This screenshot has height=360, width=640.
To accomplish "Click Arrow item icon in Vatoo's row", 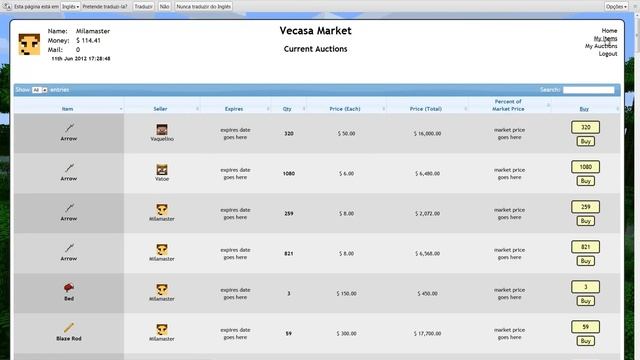I will 69,168.
